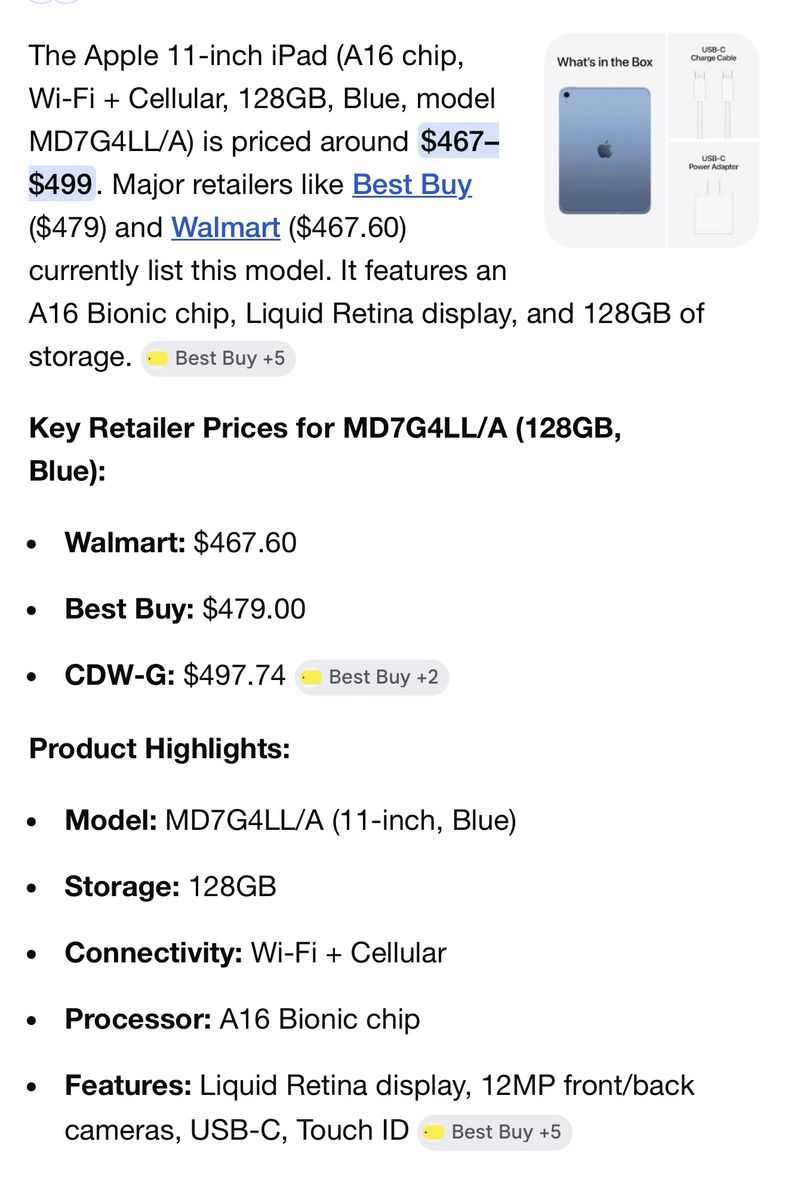This screenshot has height=1200, width=788.
Task: Click yellow tag icon beside CDW-G price
Action: 311,677
